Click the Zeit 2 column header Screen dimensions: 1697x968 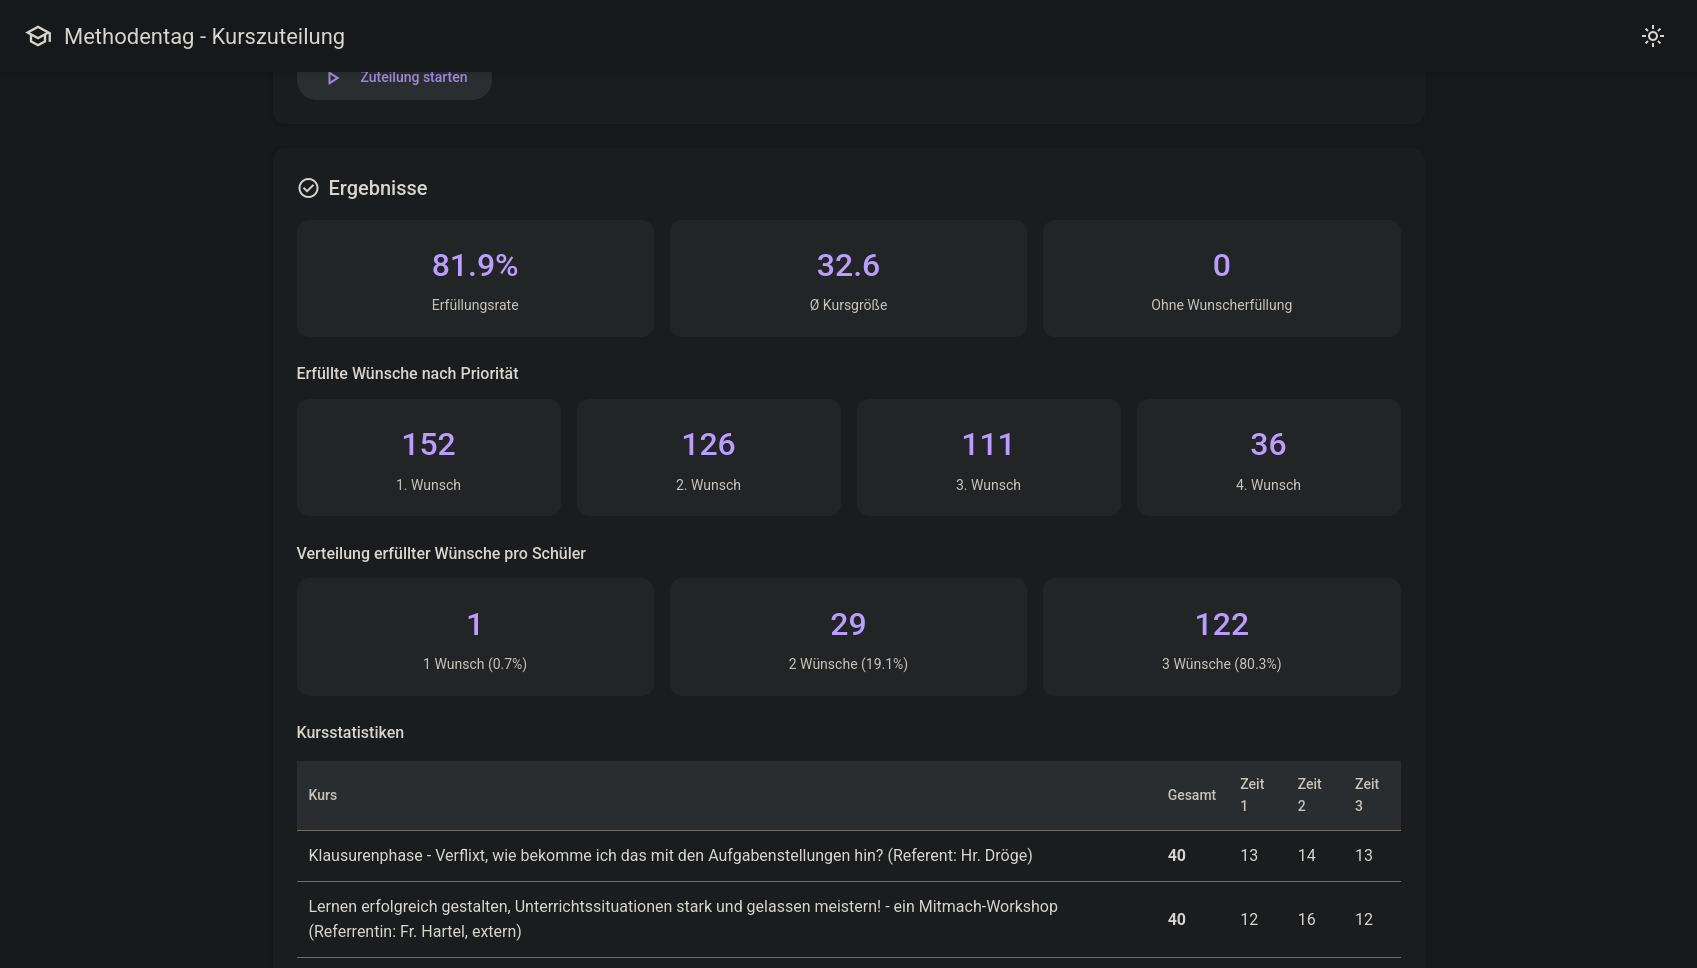[x=1309, y=795]
